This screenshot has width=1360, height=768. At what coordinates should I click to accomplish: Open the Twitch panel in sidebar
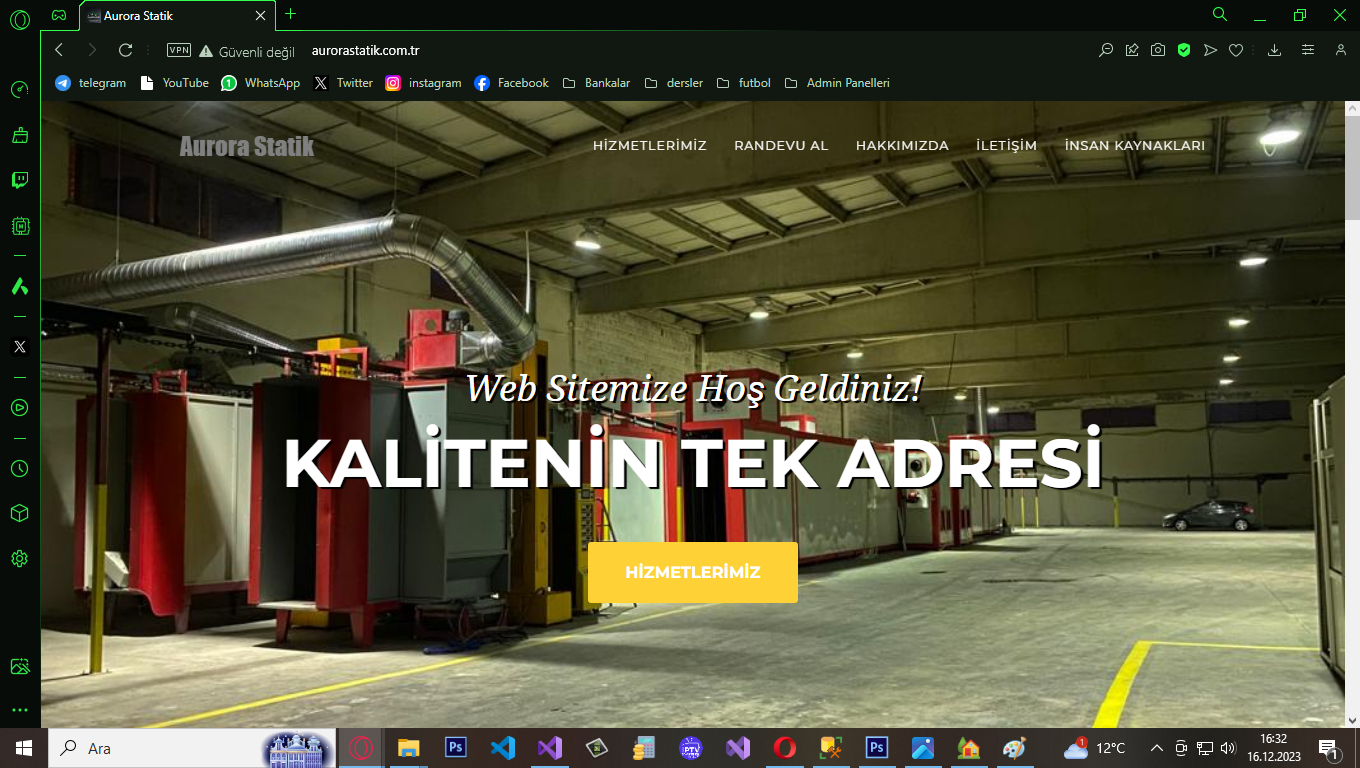[x=19, y=180]
